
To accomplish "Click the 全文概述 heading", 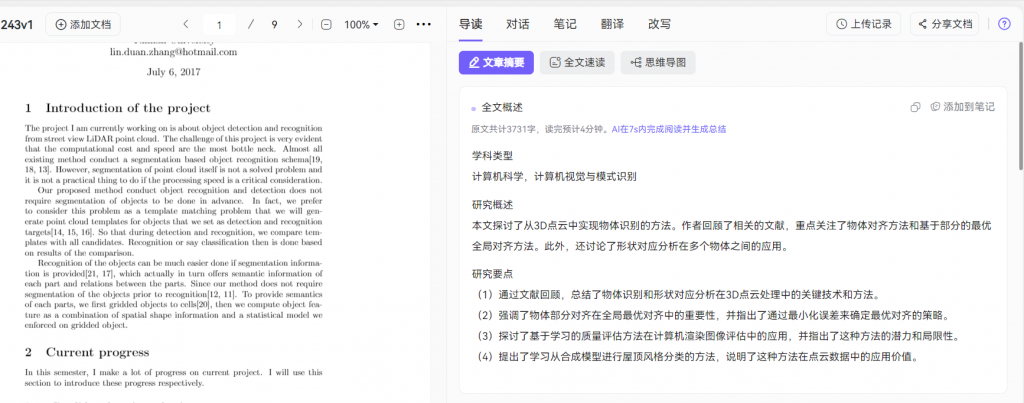I will 502,107.
